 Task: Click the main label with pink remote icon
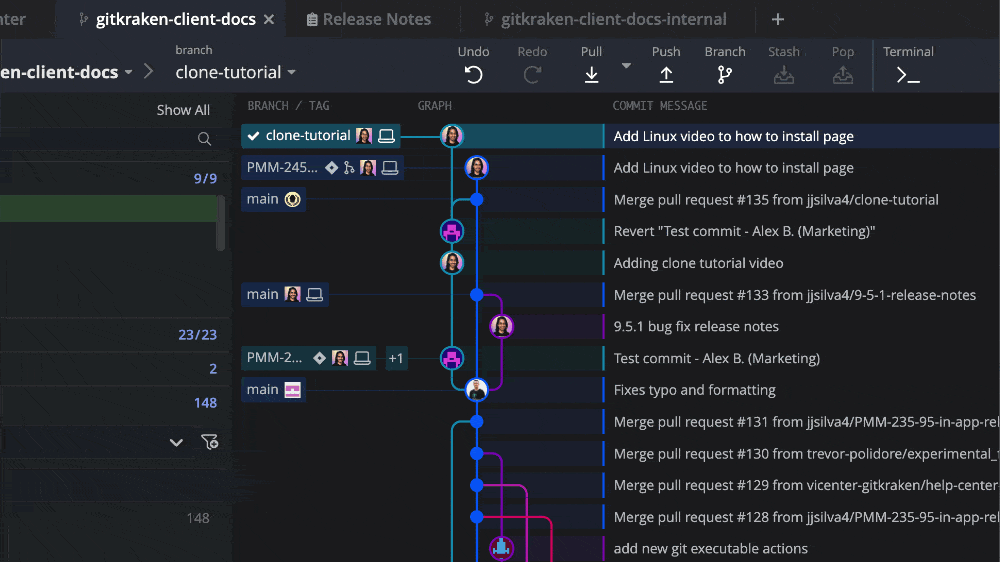coord(273,390)
